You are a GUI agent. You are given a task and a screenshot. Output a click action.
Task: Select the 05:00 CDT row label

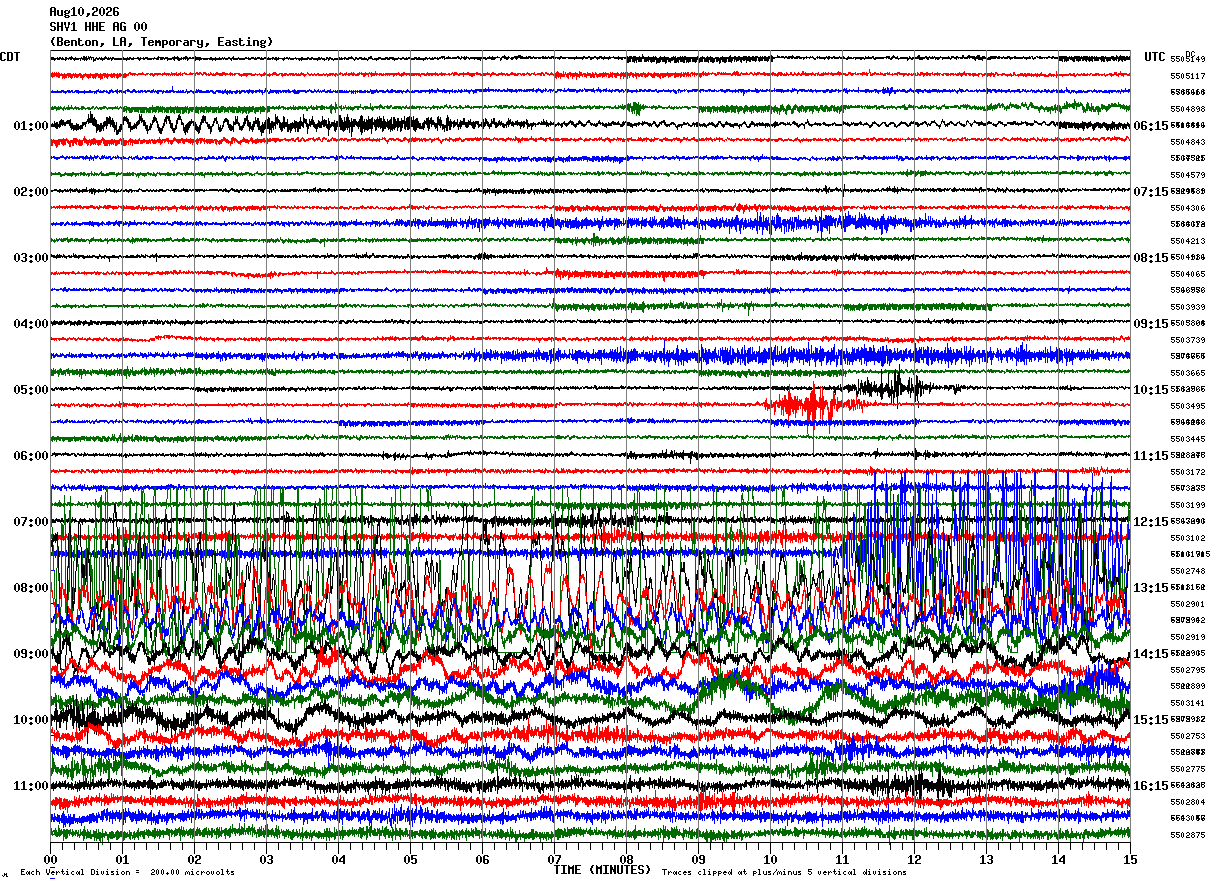coord(31,390)
